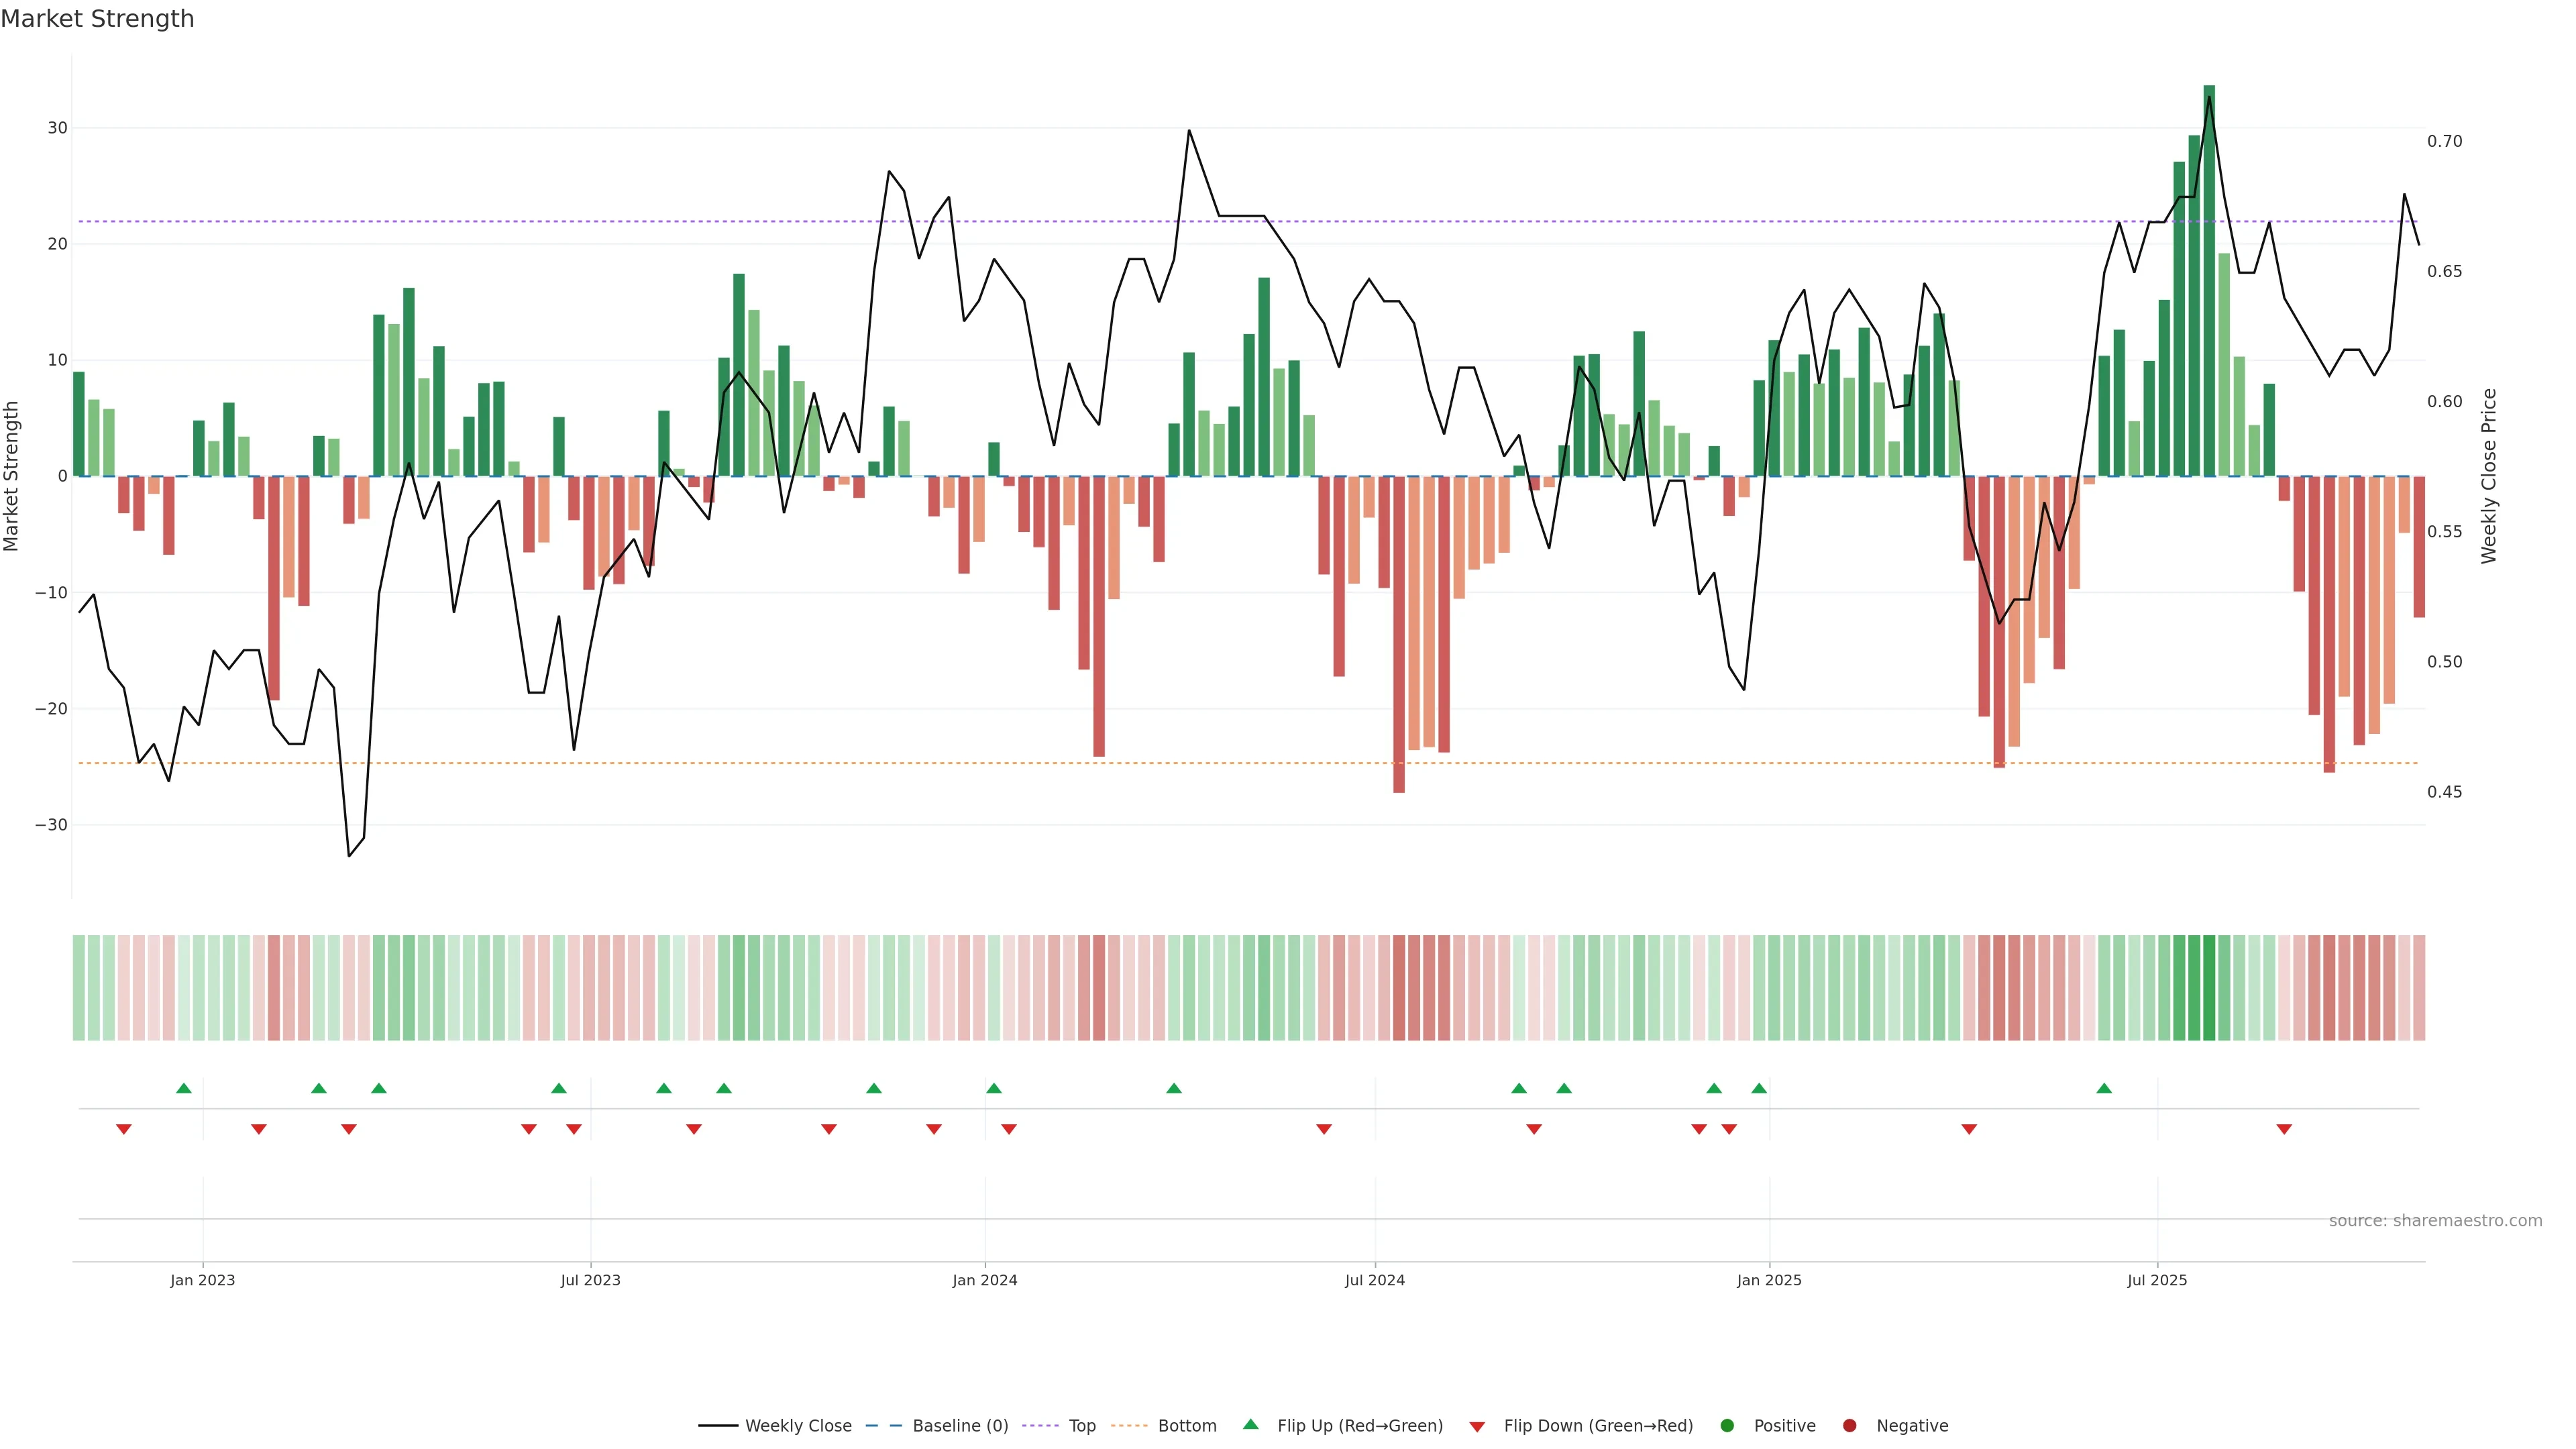Click Flip Down red triangle legend icon
The image size is (2576, 1449).
tap(1477, 1427)
